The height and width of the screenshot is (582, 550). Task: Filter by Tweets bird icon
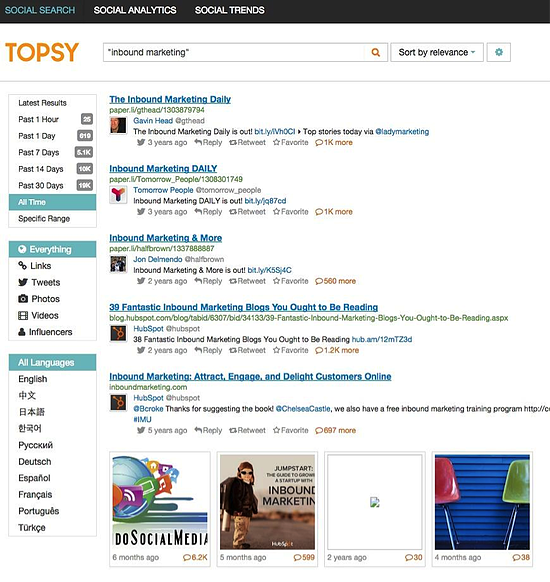click(x=23, y=282)
